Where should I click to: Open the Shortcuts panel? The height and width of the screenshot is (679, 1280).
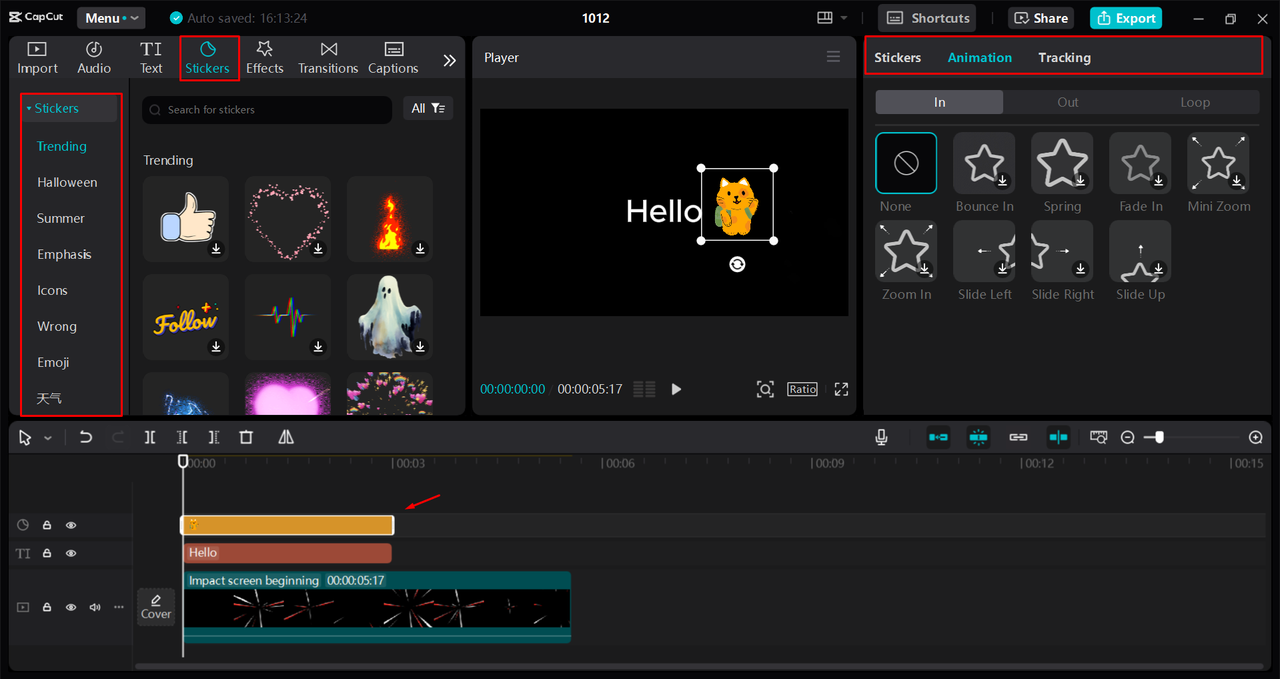pos(927,18)
